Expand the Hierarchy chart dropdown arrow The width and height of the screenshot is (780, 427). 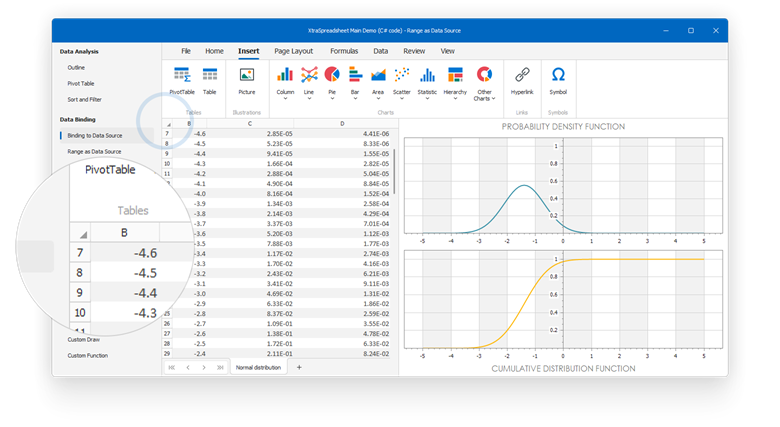(x=455, y=99)
